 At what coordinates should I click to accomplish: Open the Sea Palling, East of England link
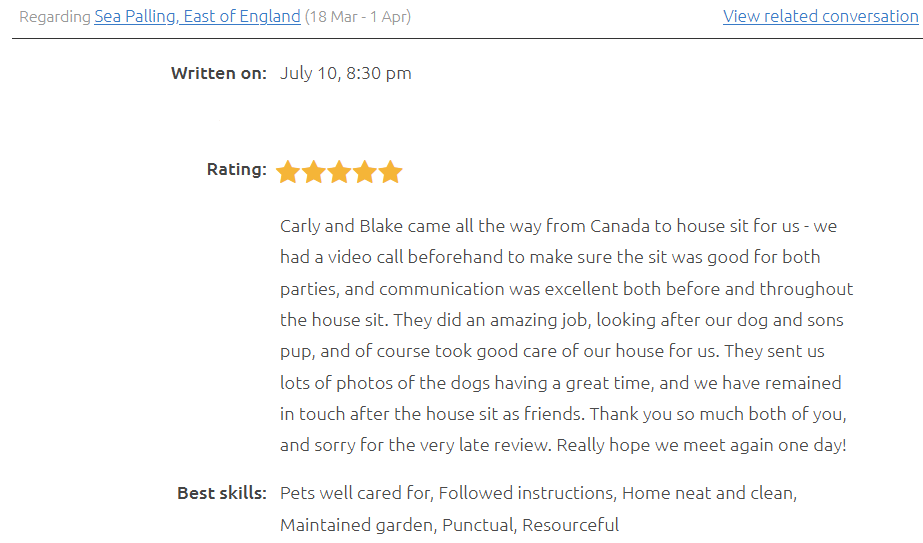197,17
